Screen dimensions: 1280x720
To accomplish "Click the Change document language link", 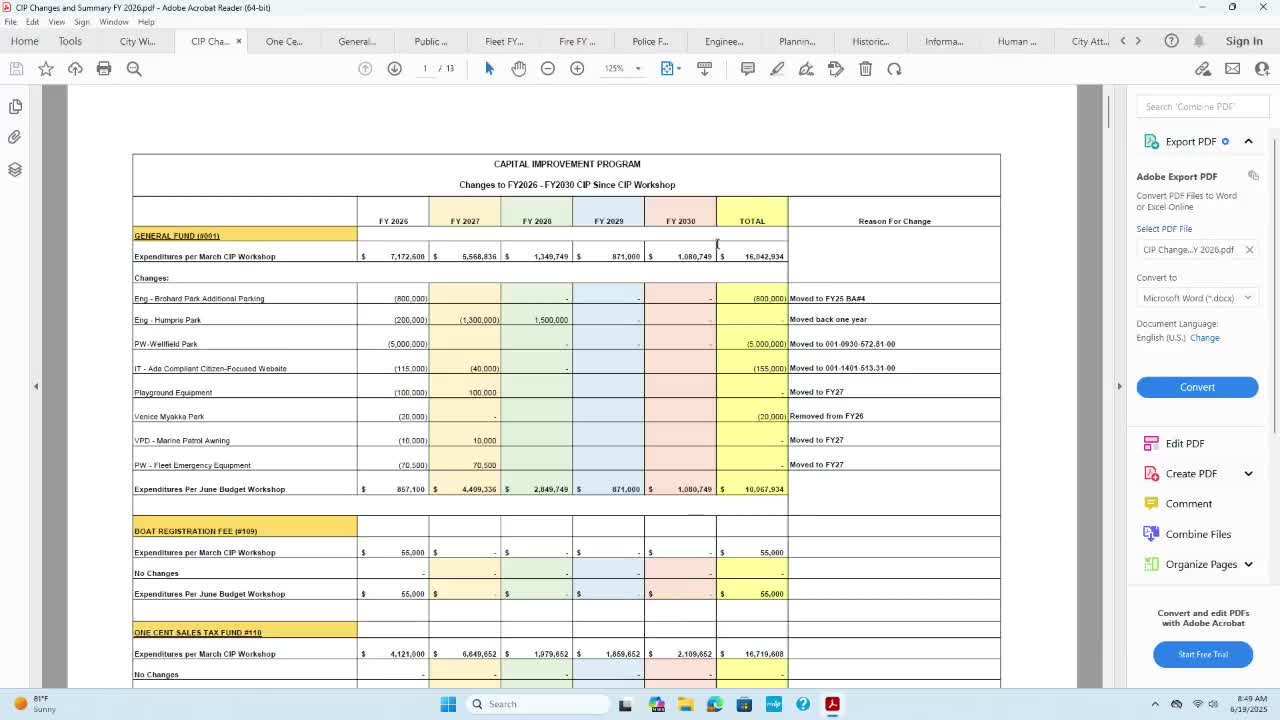I will 1204,338.
